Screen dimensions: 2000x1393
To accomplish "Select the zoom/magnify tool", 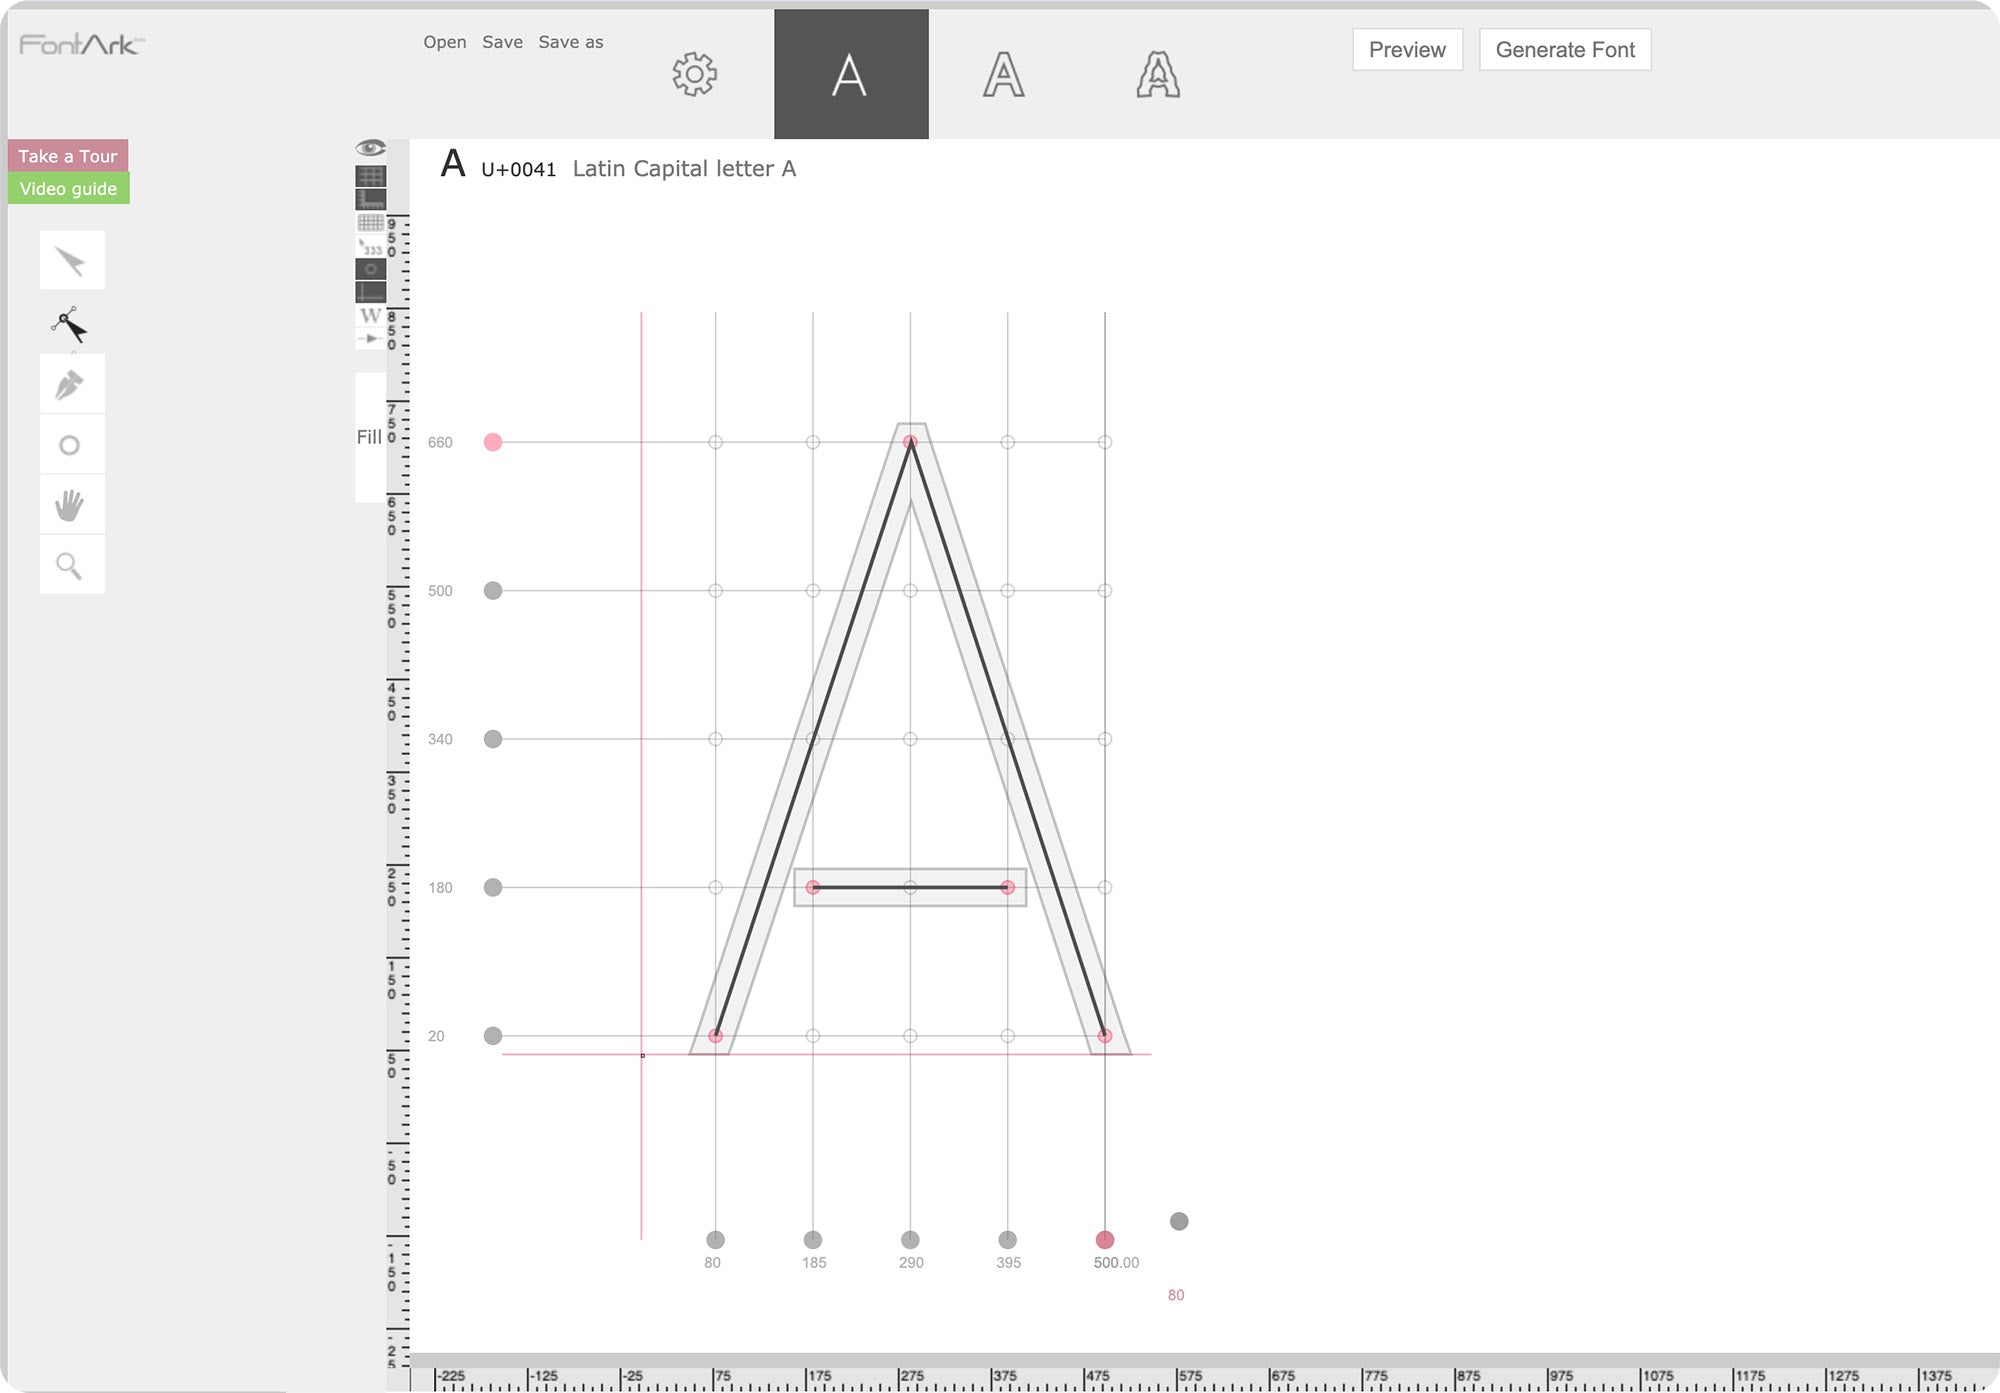I will pos(71,565).
